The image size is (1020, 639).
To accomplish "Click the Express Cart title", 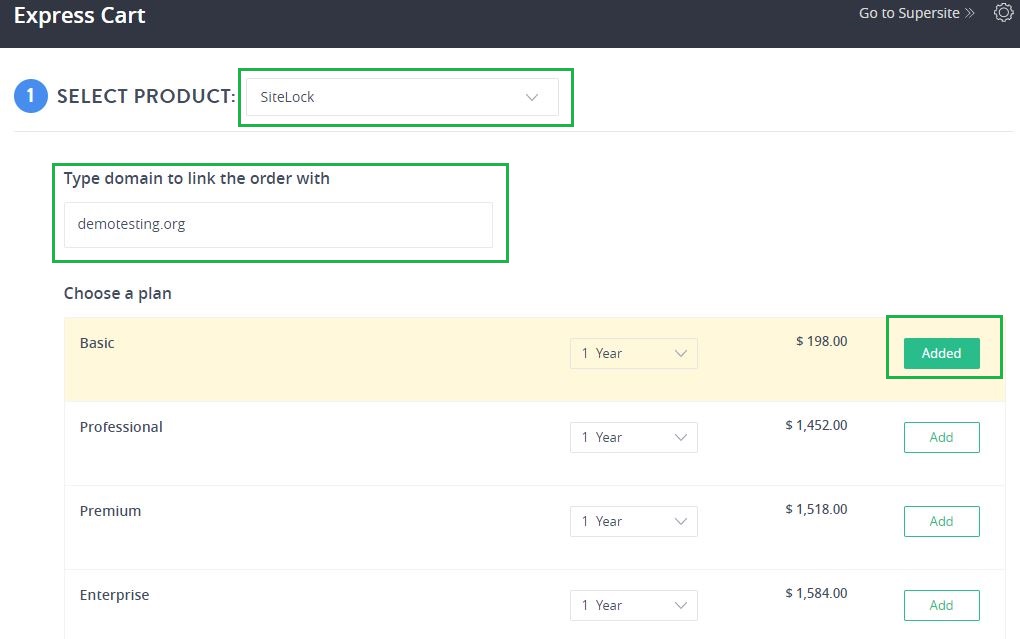I will (79, 16).
